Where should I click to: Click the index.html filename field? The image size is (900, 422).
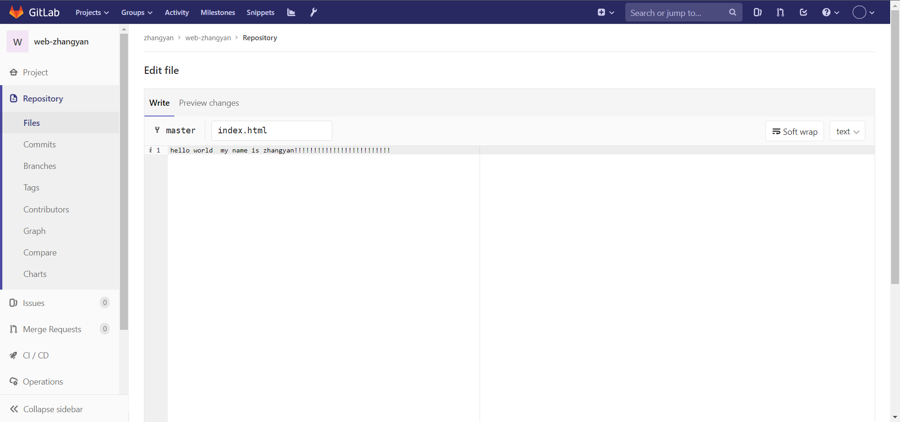[271, 131]
